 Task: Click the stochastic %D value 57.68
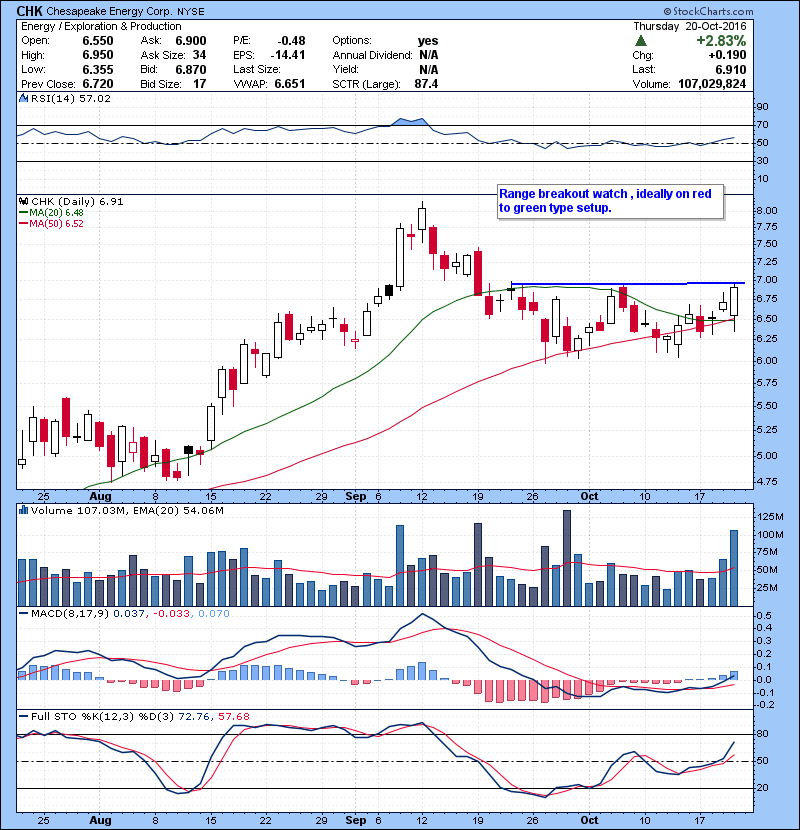click(x=233, y=716)
